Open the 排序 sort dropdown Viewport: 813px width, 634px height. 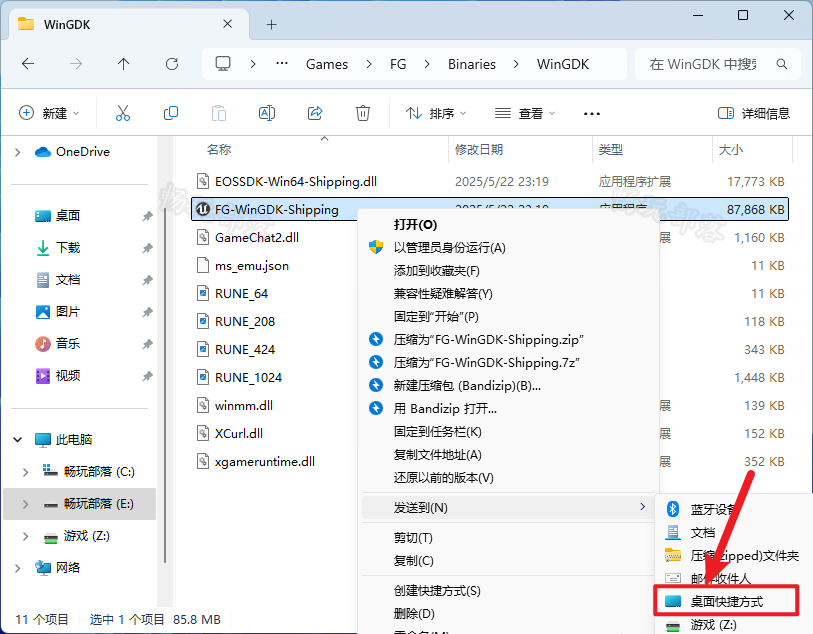click(436, 113)
